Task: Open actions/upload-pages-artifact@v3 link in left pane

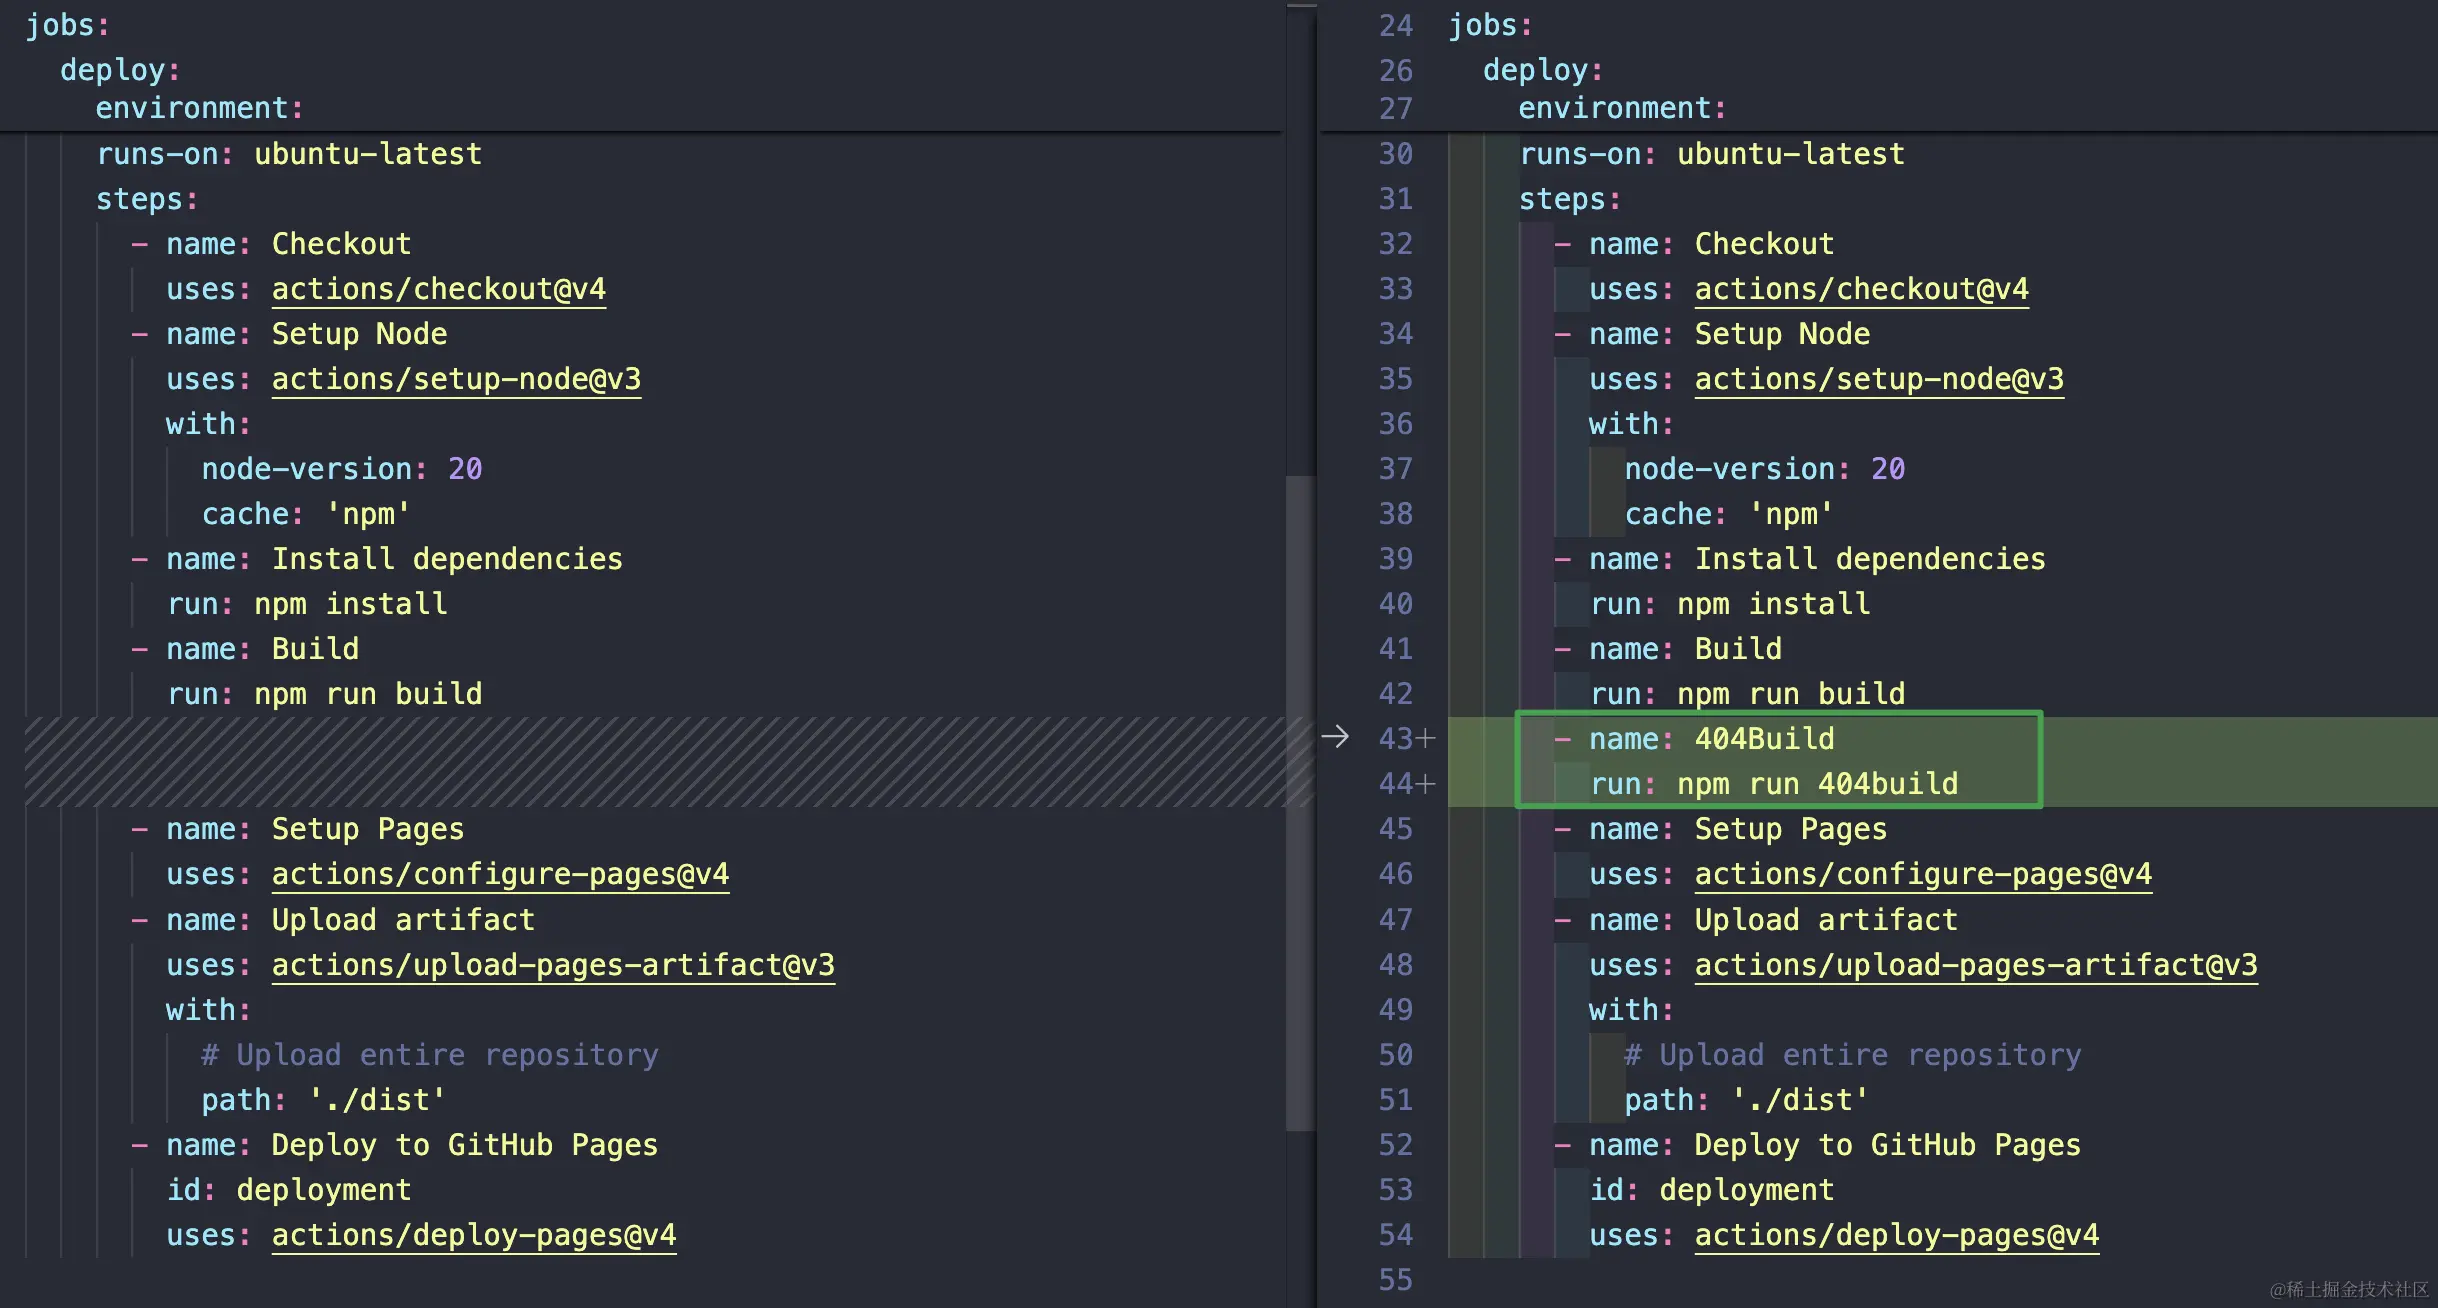Action: tap(552, 965)
